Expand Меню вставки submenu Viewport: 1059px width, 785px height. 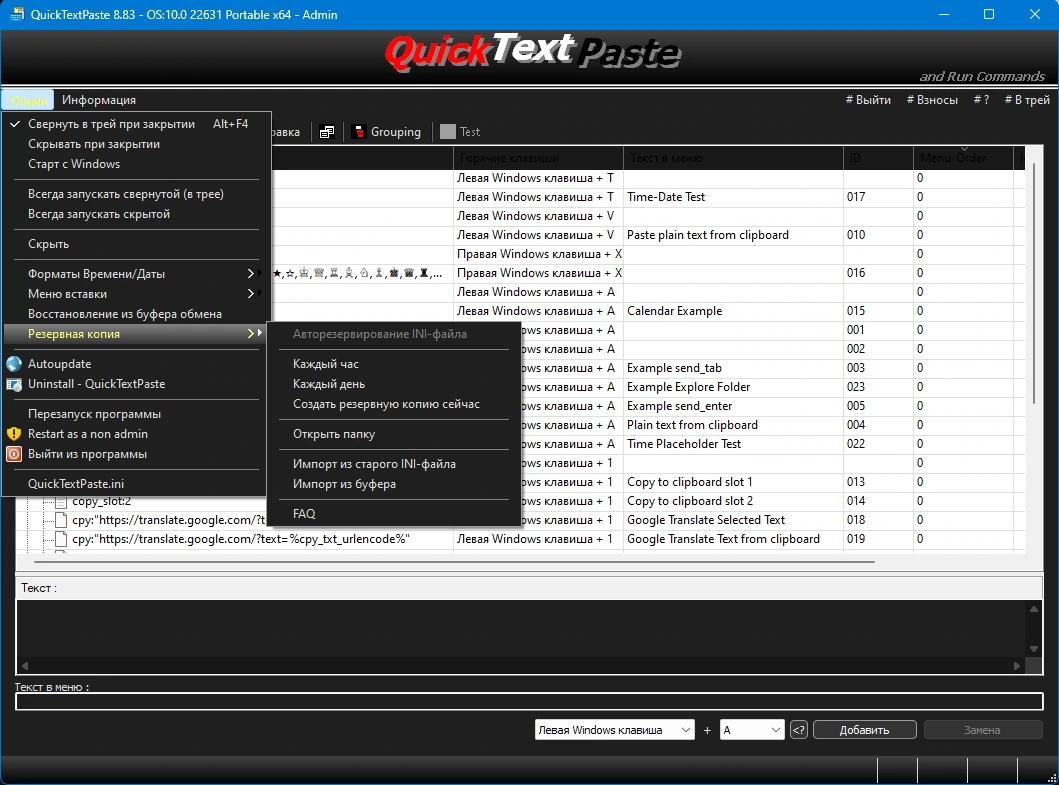pos(135,294)
